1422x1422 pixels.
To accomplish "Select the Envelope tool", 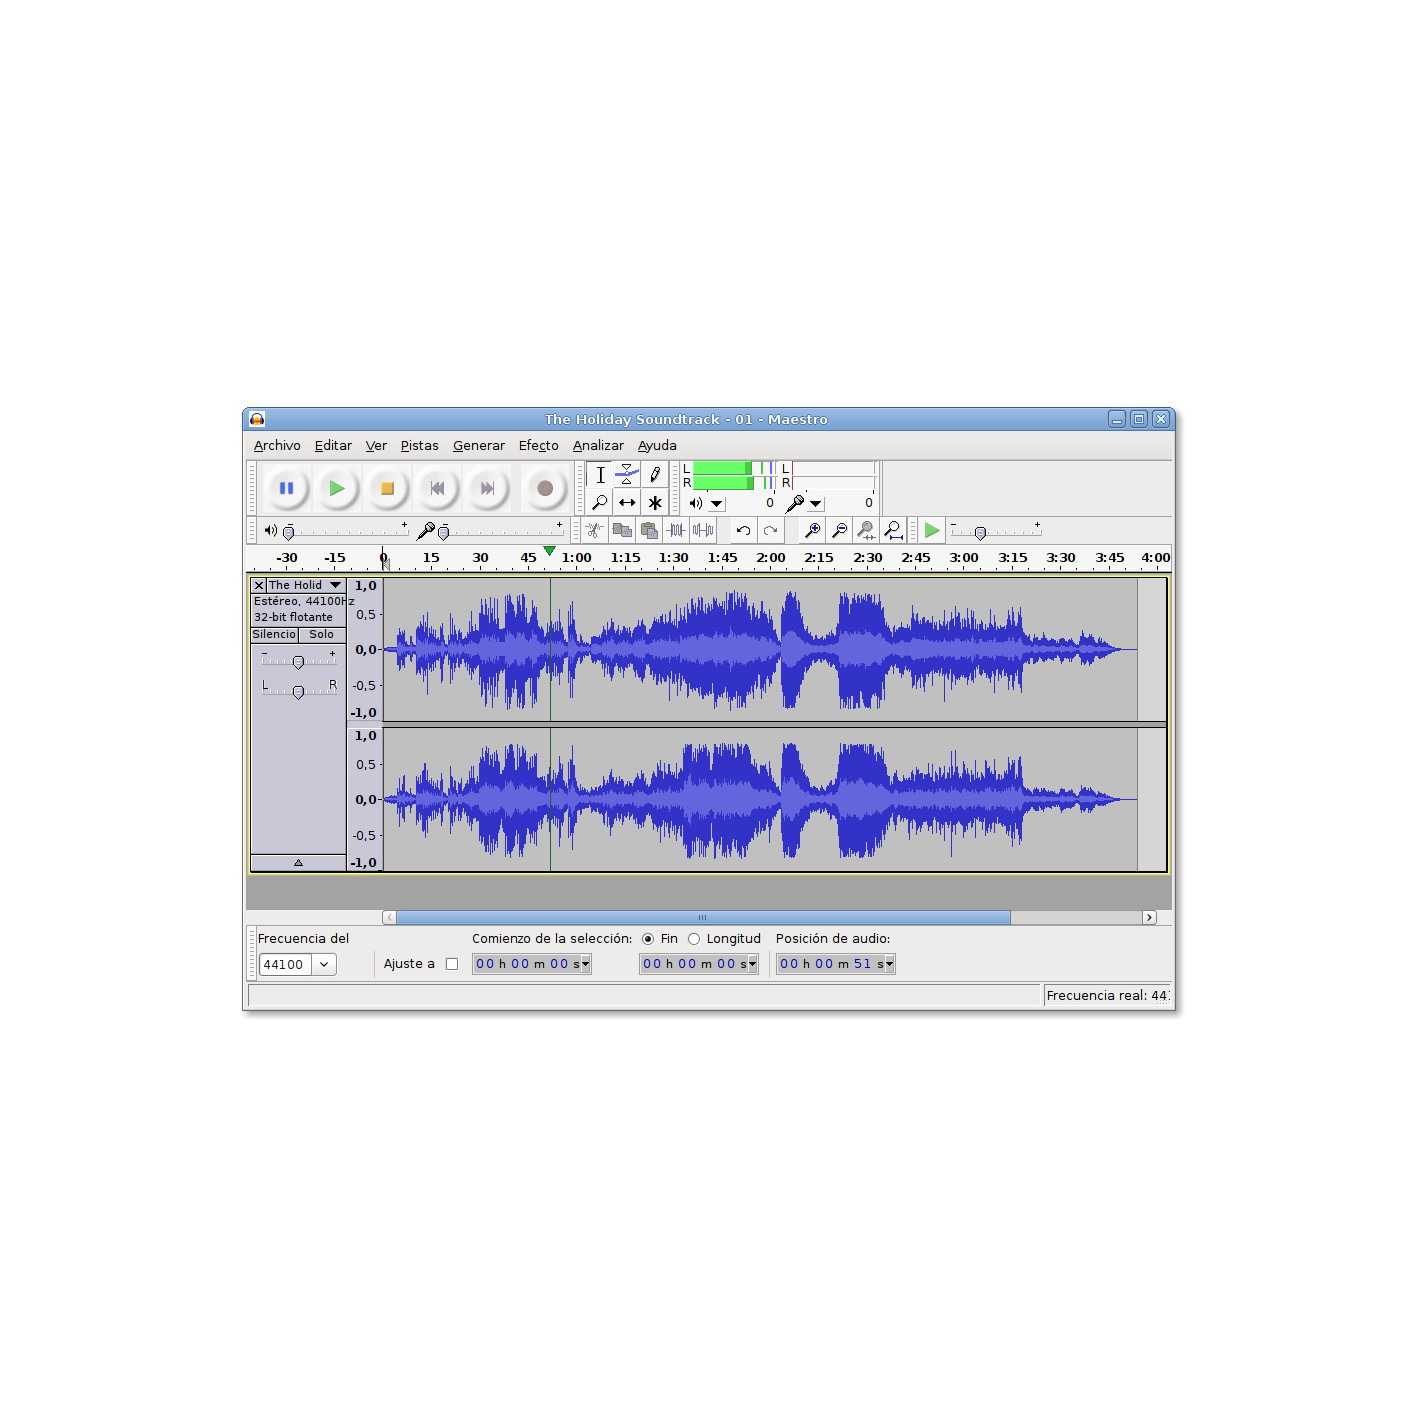I will click(627, 474).
